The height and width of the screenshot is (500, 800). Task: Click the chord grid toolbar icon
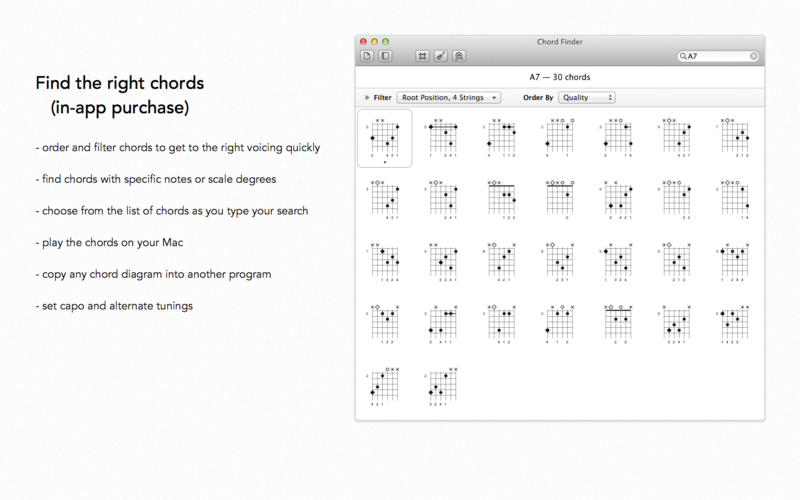pyautogui.click(x=422, y=56)
